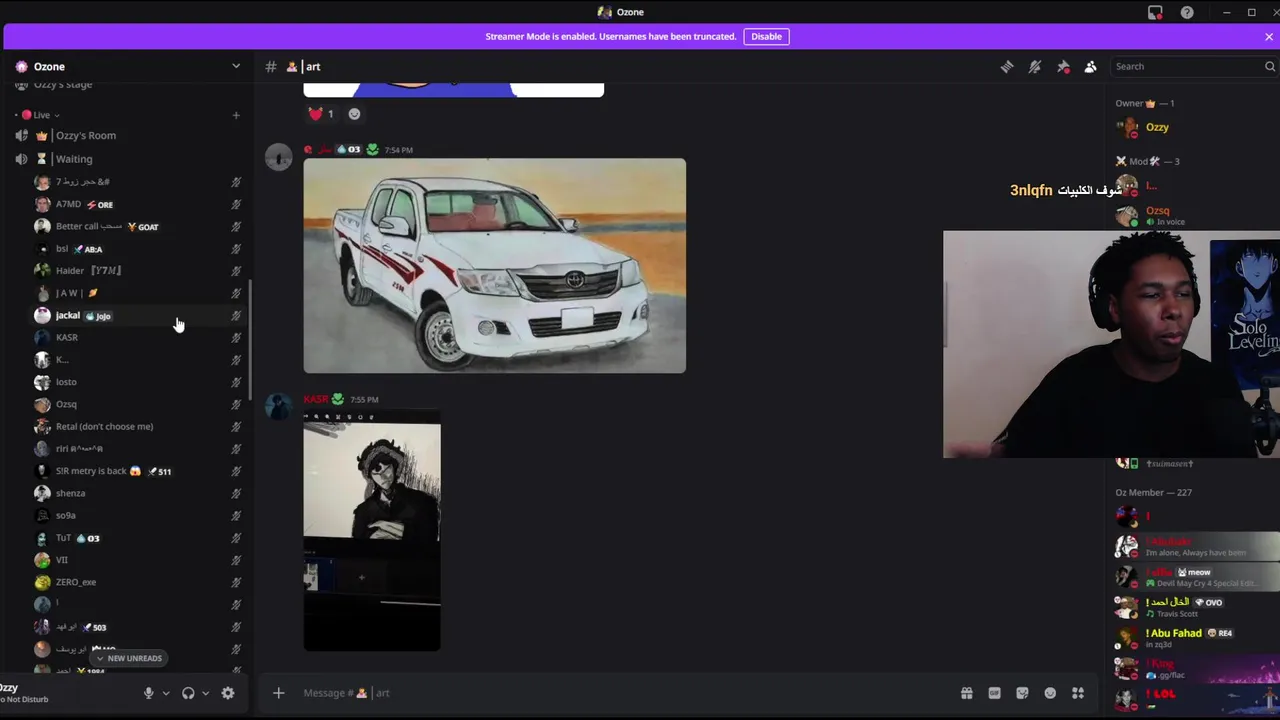Open the gift icon in message bar
The width and height of the screenshot is (1280, 720).
967,693
